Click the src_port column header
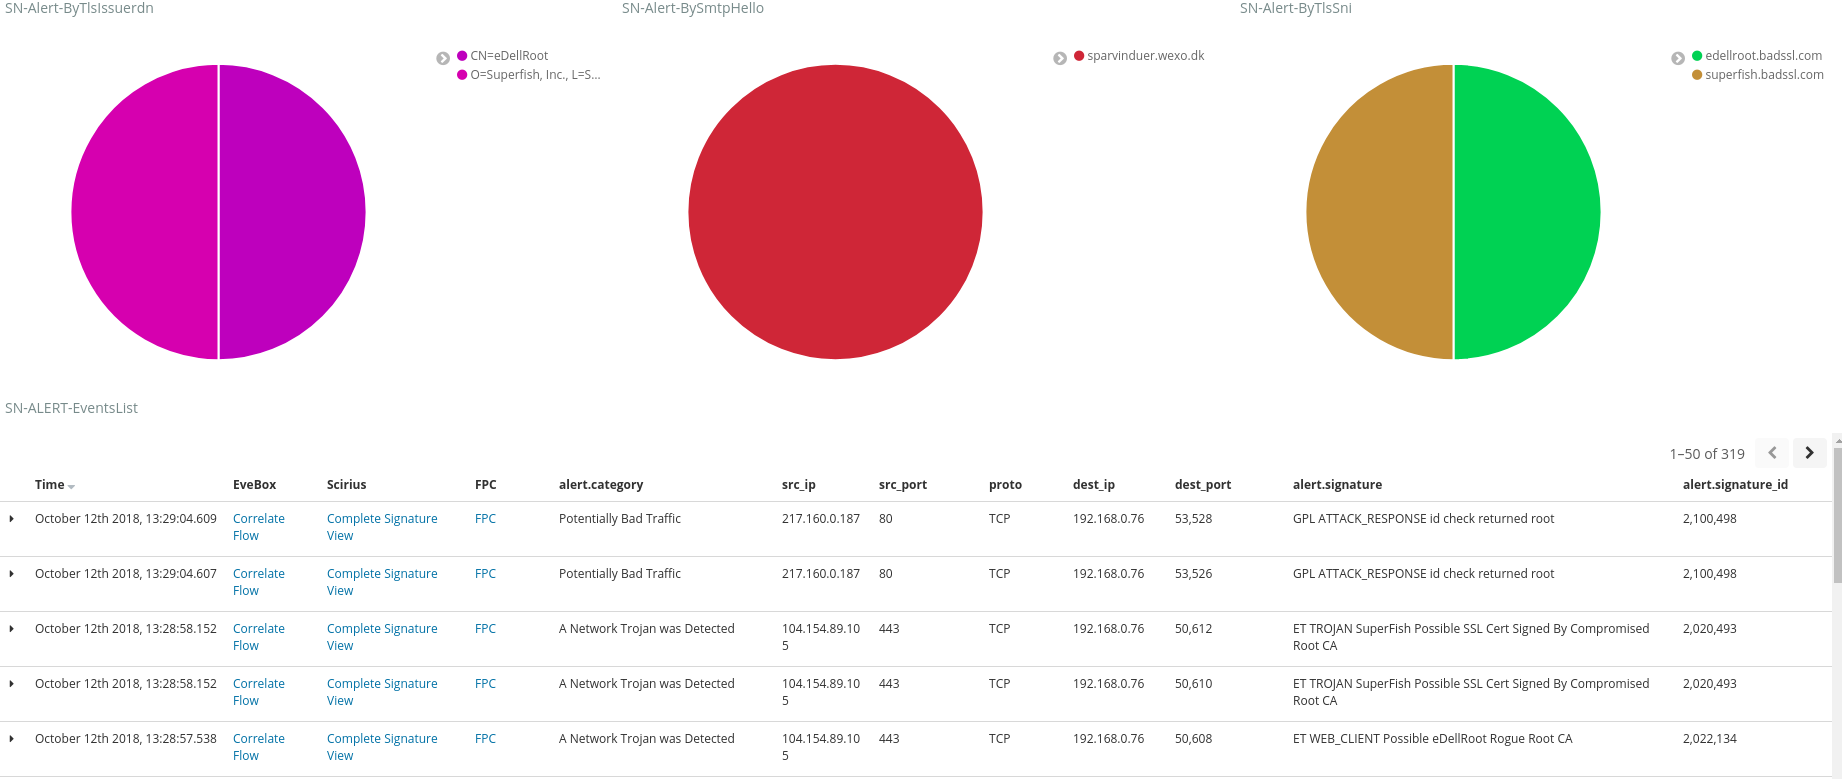This screenshot has height=779, width=1842. 903,485
